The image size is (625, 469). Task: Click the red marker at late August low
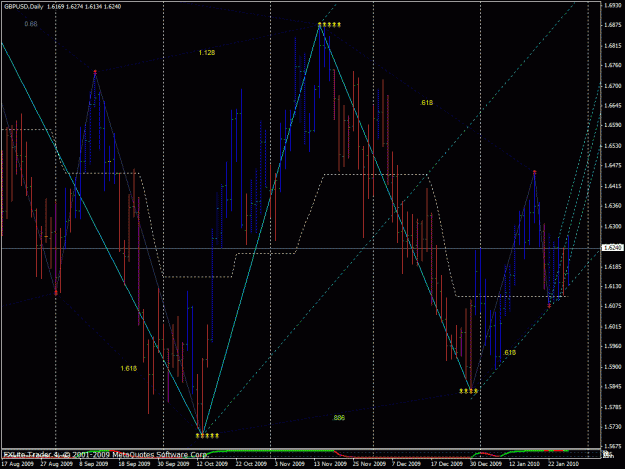pyautogui.click(x=56, y=293)
